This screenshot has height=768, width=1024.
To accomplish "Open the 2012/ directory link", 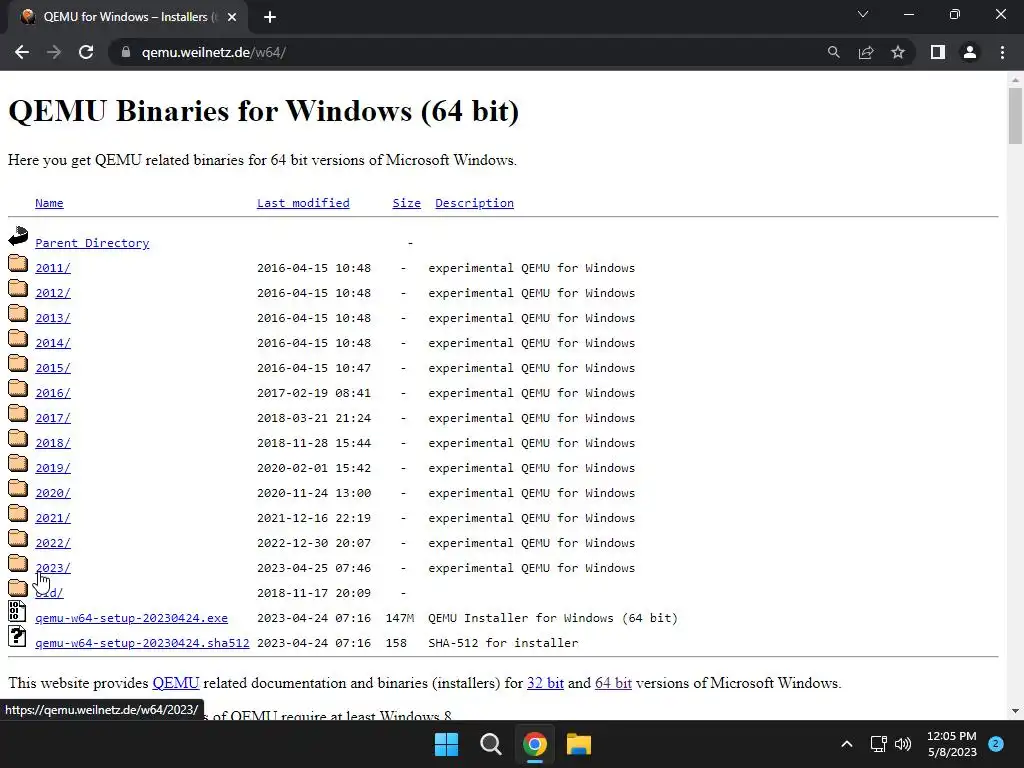I will 53,293.
